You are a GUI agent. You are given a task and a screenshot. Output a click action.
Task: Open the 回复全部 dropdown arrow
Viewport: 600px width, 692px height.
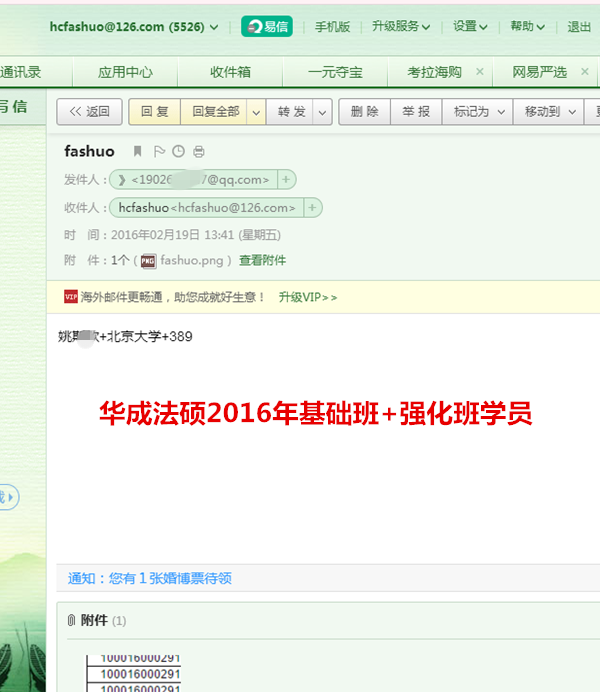point(256,112)
